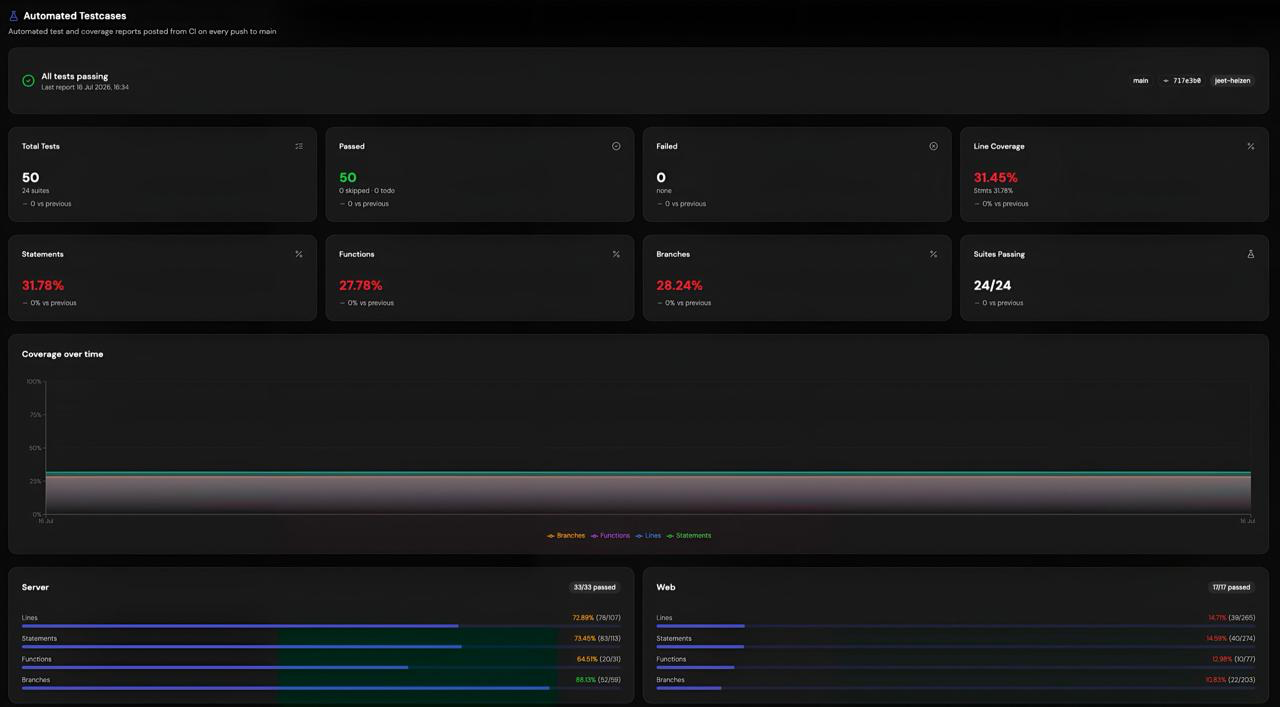Click the 24/24 Suites Passing value
This screenshot has height=707, width=1280.
click(x=992, y=285)
